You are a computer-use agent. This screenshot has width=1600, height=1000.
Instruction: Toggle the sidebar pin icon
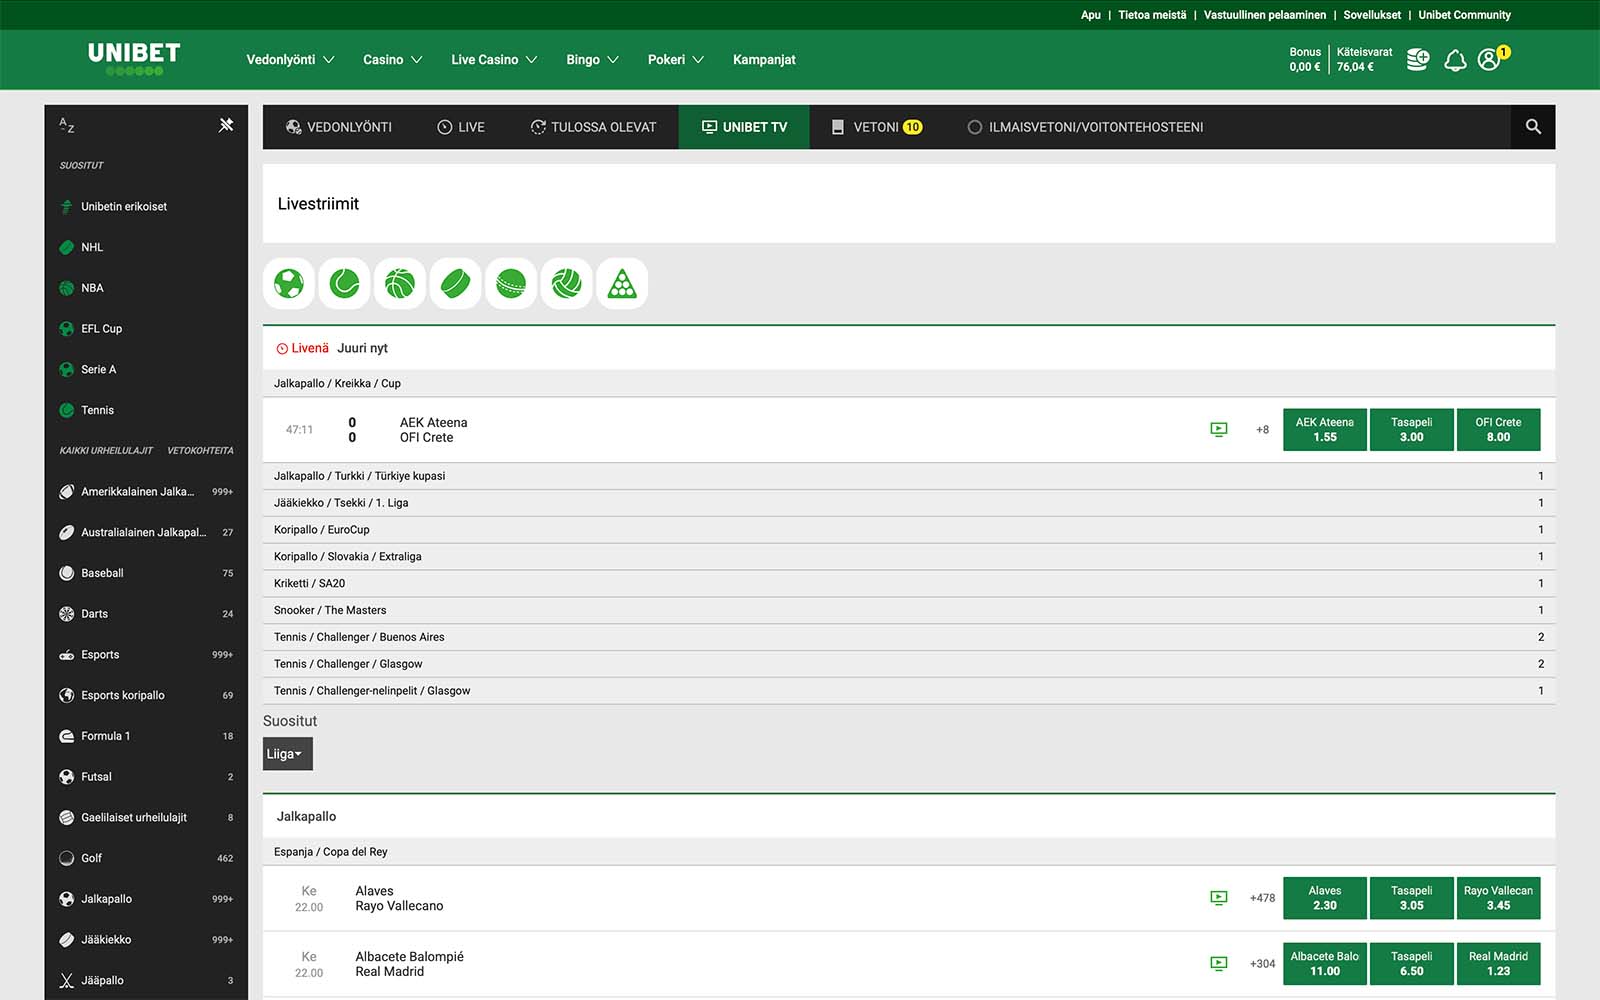[226, 125]
